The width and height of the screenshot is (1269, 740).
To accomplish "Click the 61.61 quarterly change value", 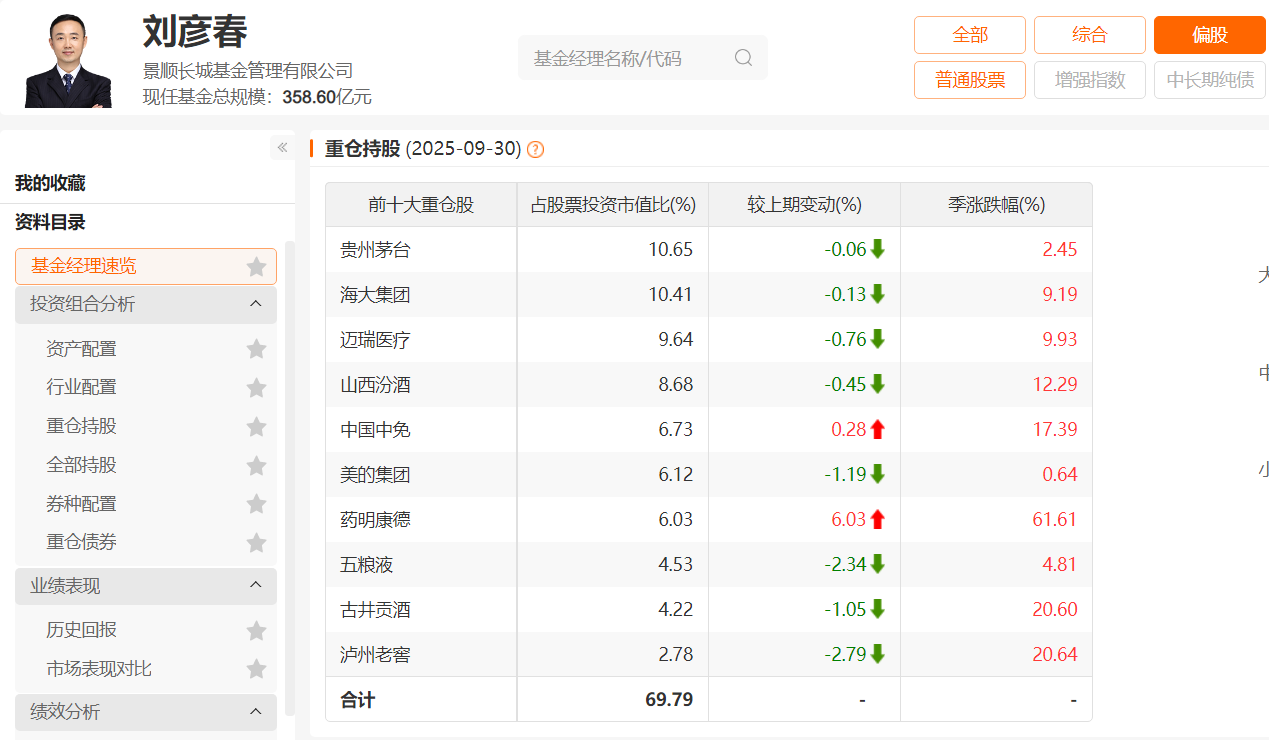I will point(1054,520).
